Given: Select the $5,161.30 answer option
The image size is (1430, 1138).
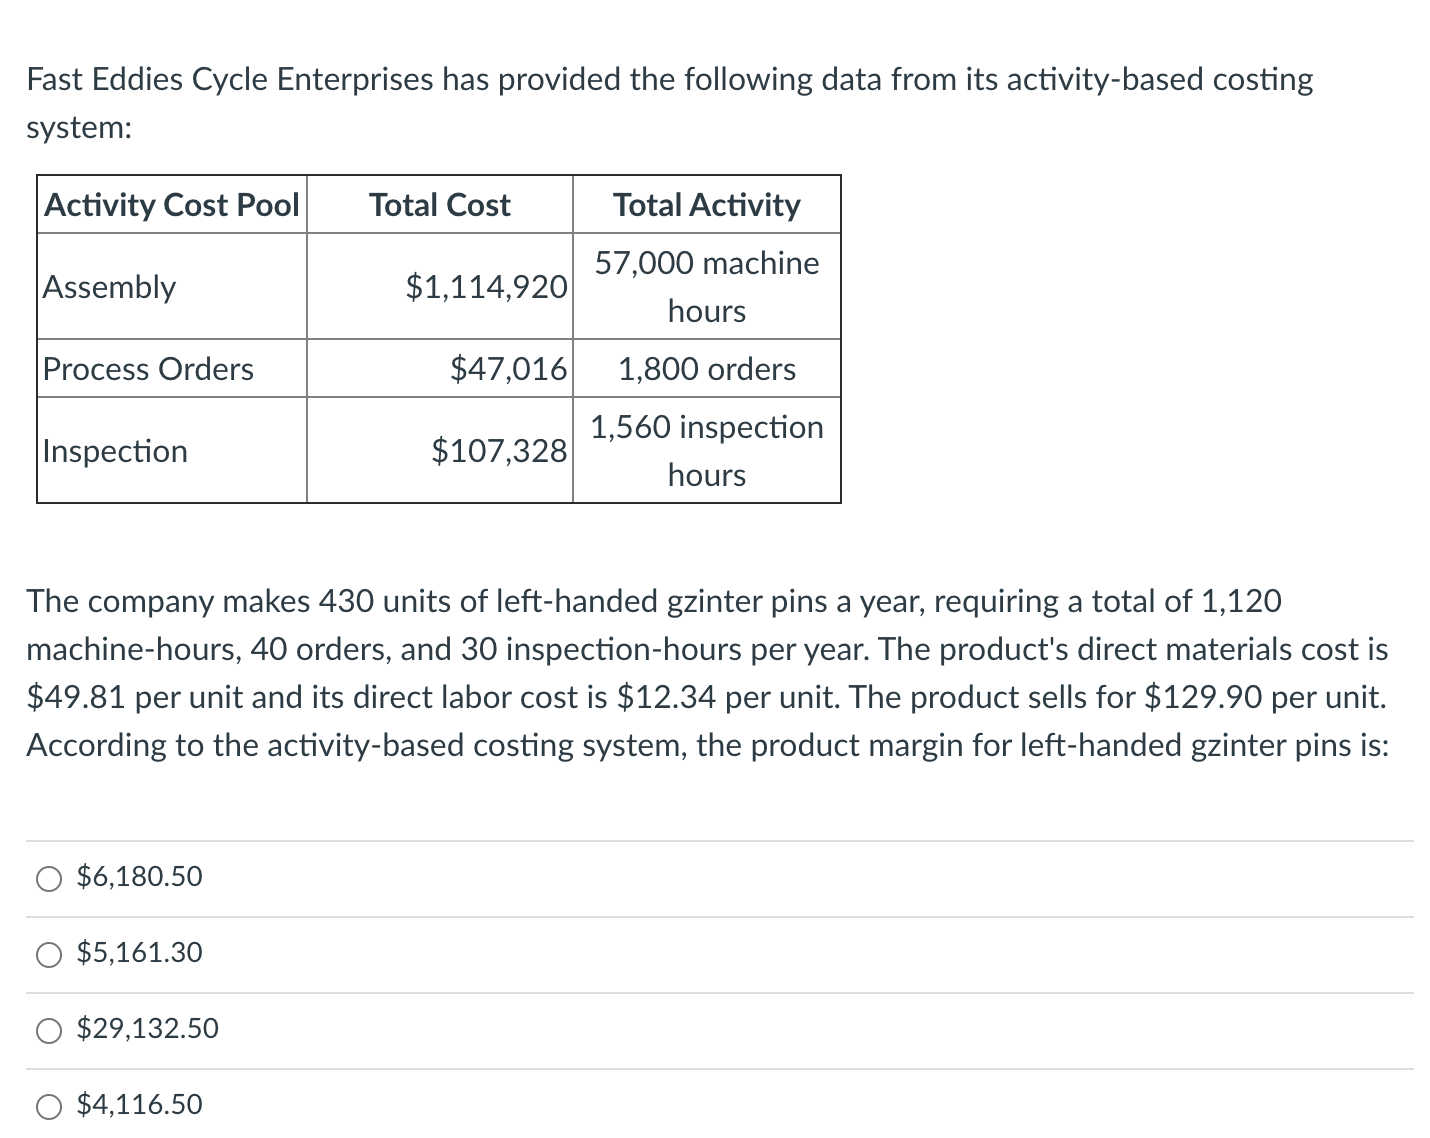Looking at the screenshot, I should [x=47, y=953].
